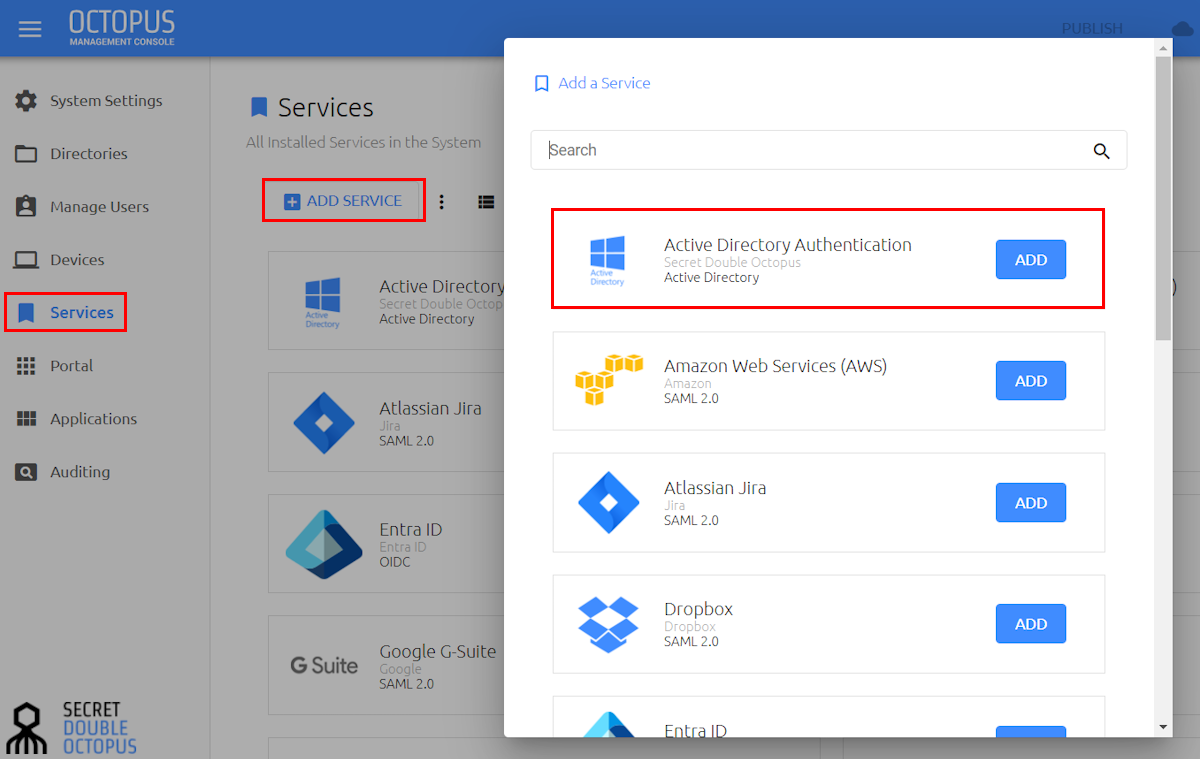Click the Search field in Add a Service dialog
The image size is (1200, 759).
[x=828, y=150]
